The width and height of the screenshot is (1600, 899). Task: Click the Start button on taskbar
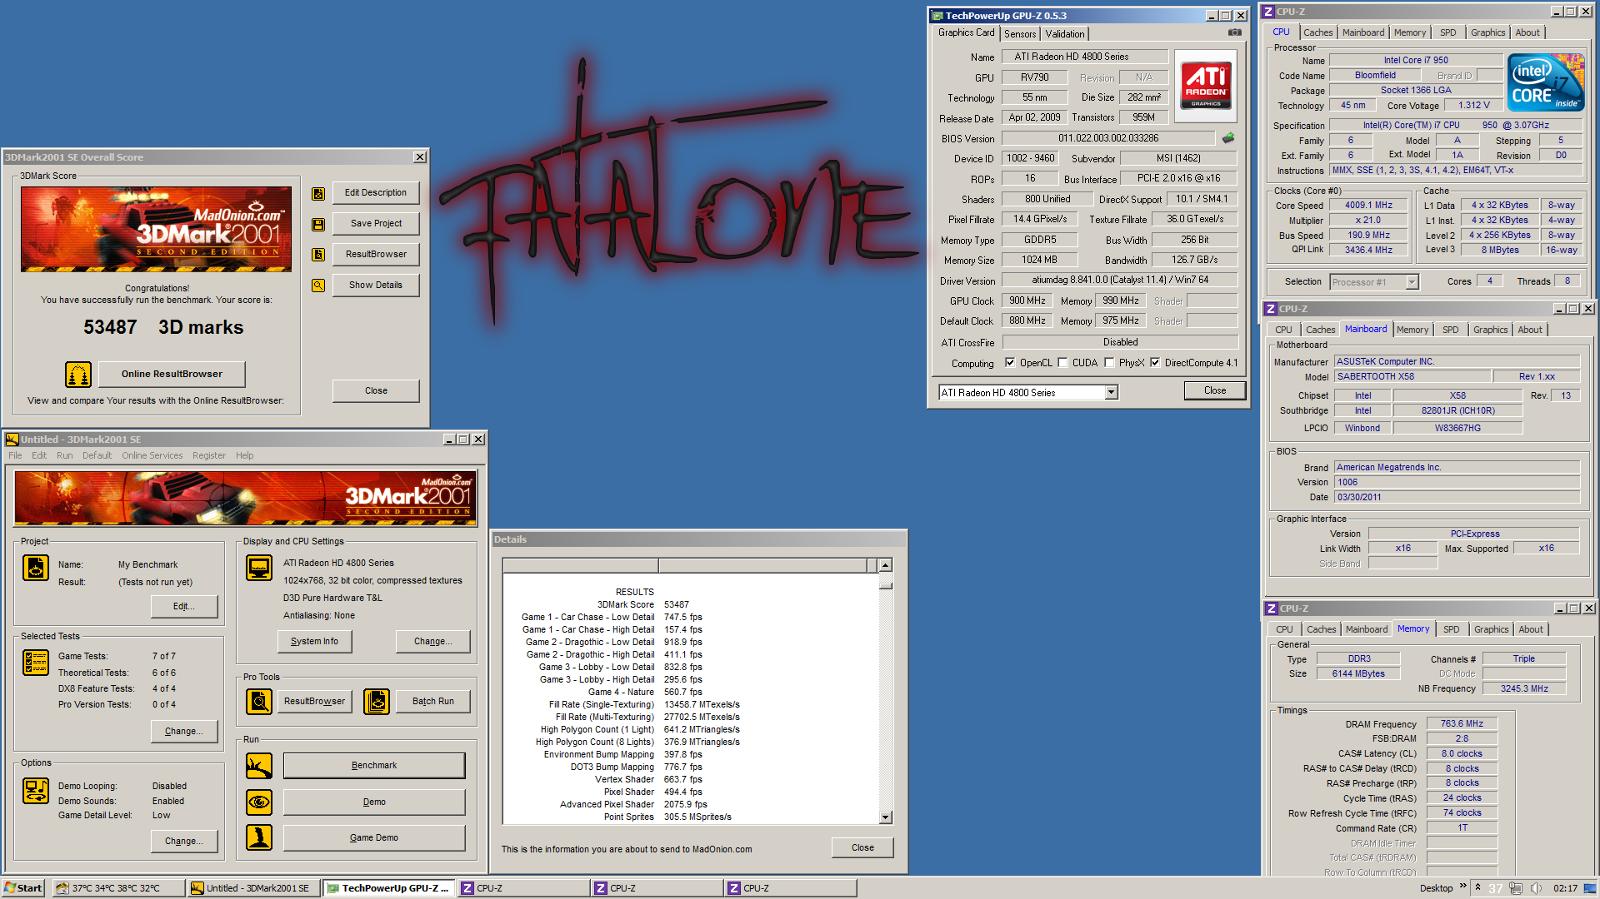click(23, 888)
